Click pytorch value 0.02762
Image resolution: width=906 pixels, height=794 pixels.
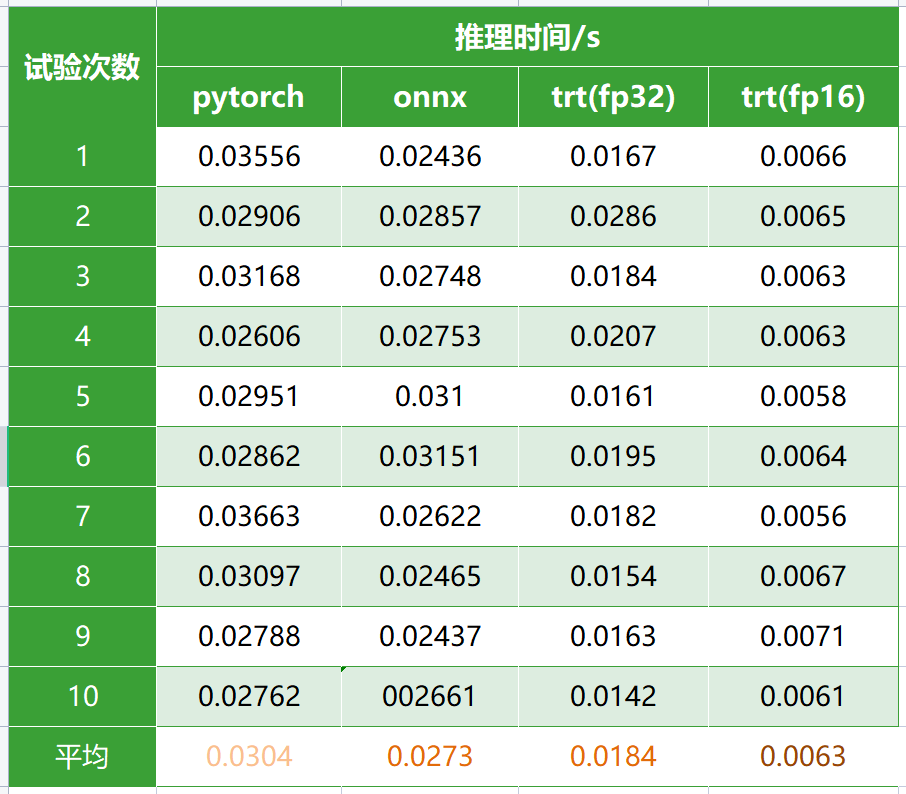click(249, 696)
